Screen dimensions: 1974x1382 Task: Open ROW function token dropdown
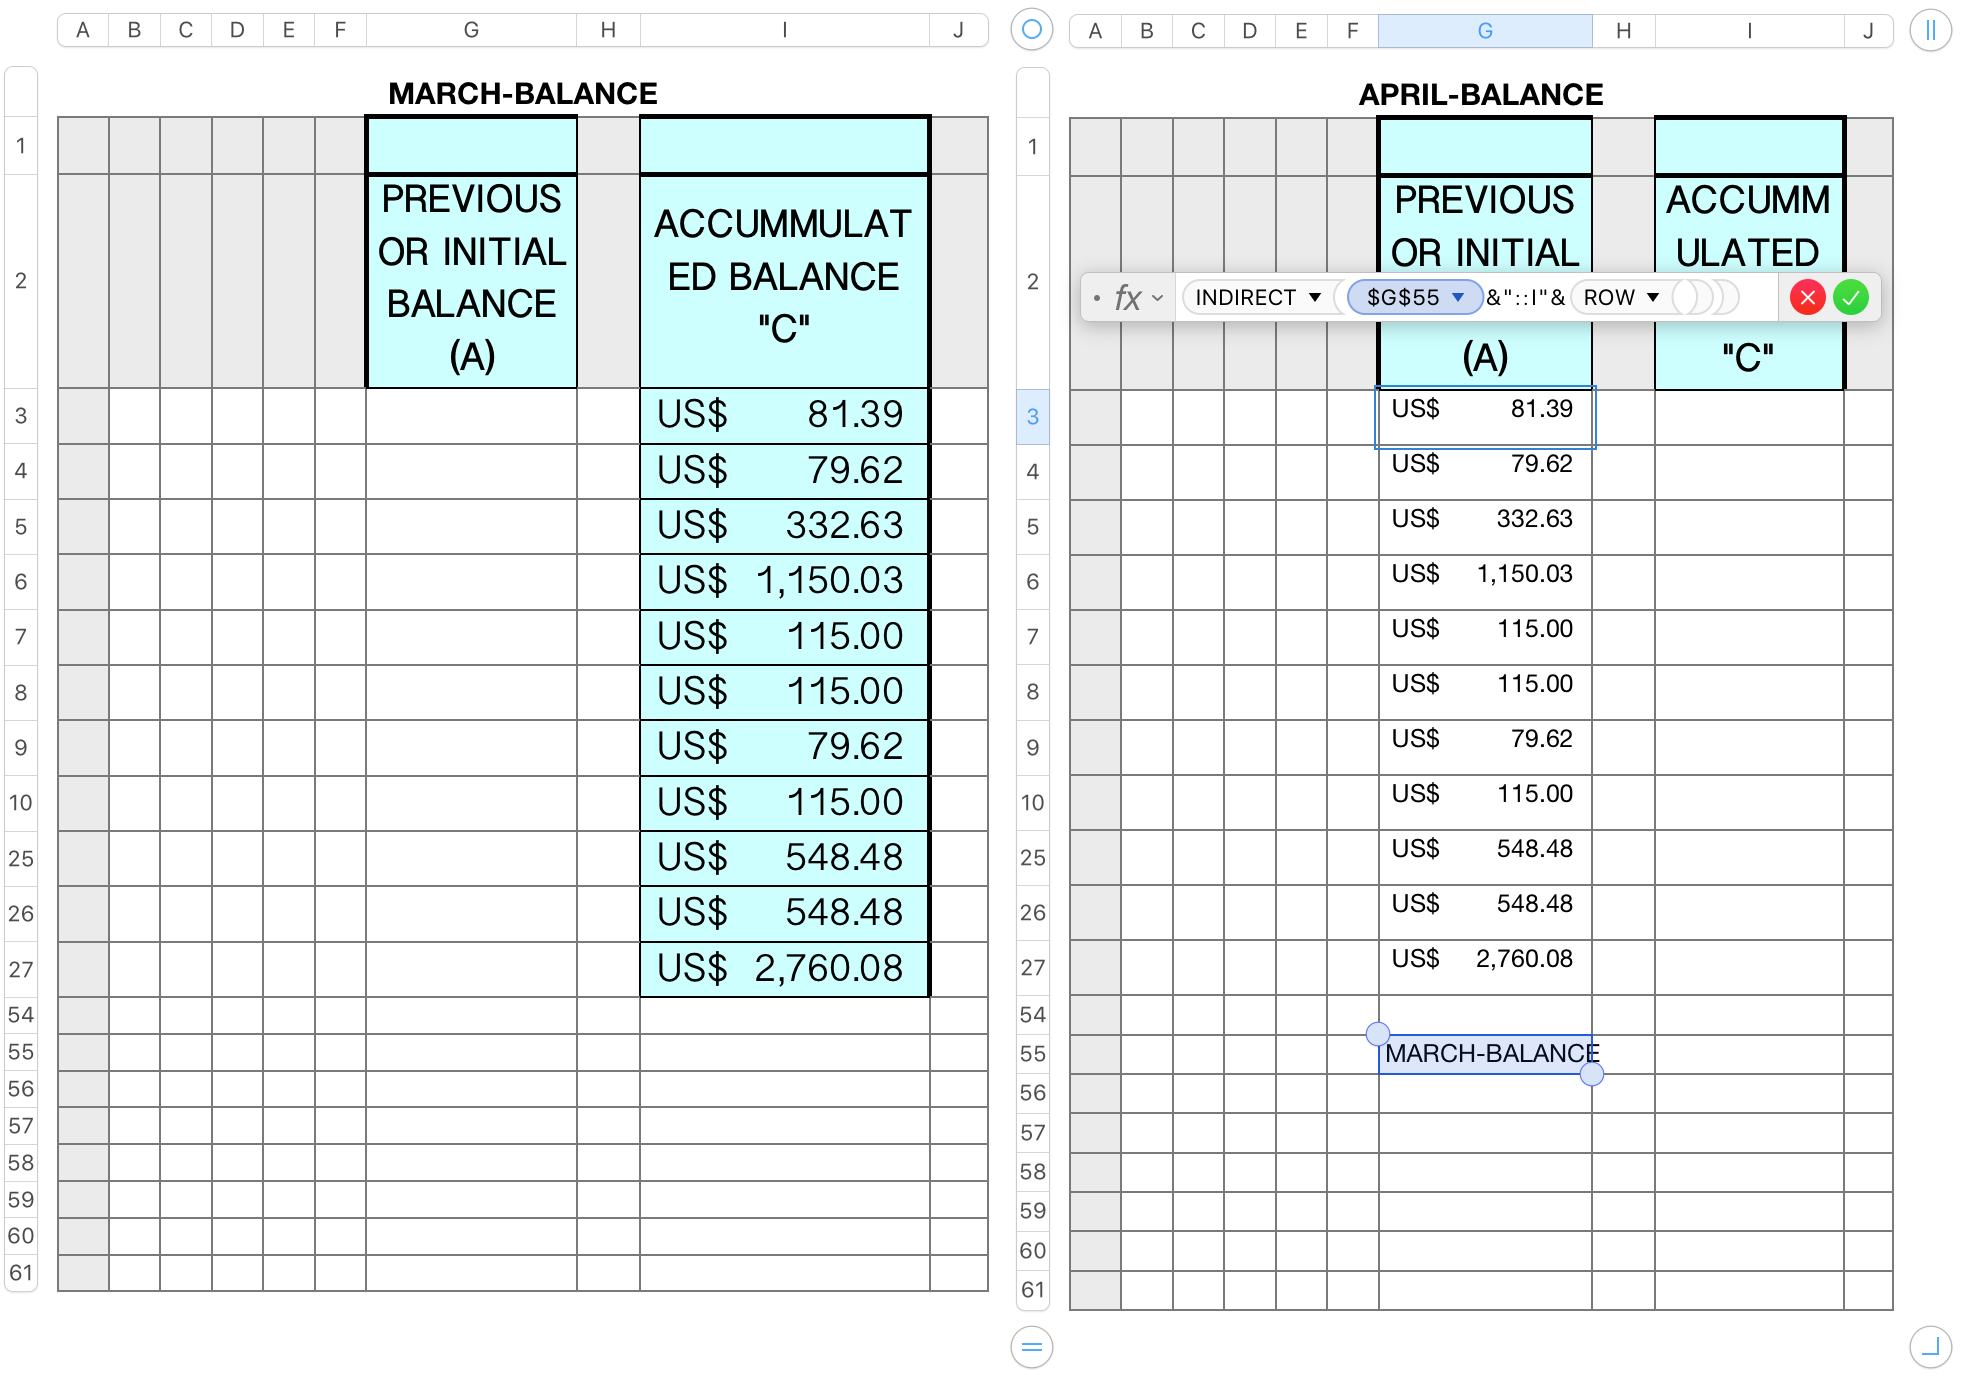[x=1653, y=298]
